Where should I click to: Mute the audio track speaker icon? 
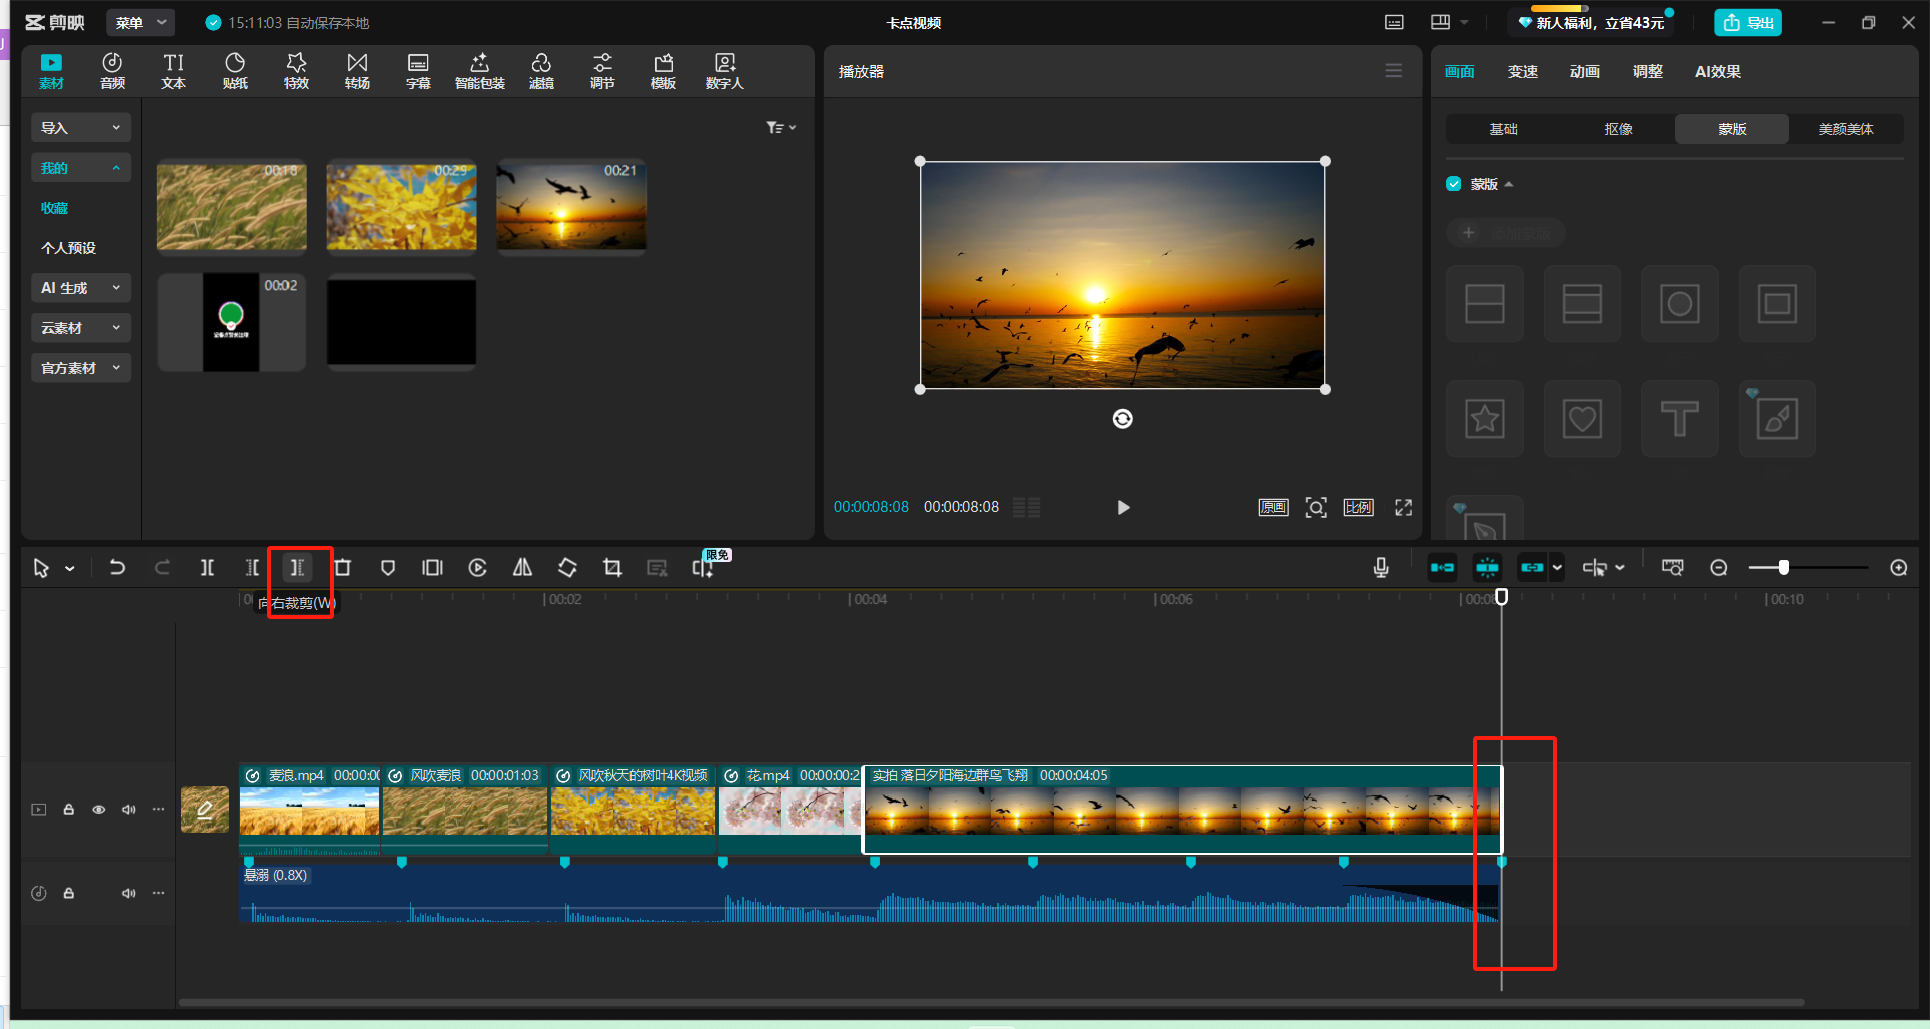click(128, 893)
